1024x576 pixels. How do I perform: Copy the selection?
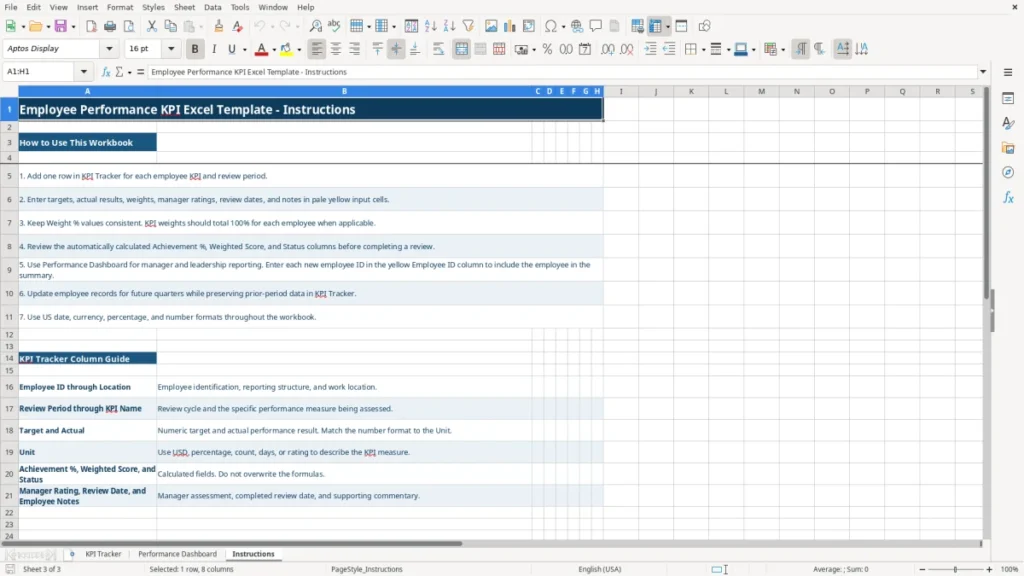pyautogui.click(x=170, y=26)
